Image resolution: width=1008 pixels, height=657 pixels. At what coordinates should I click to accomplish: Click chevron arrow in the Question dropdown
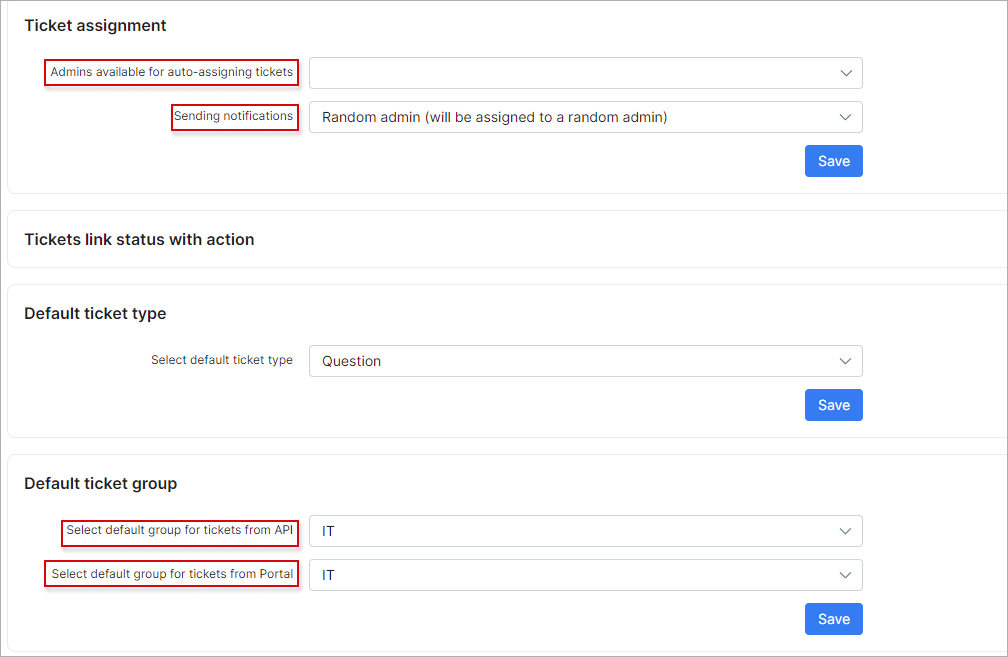846,361
